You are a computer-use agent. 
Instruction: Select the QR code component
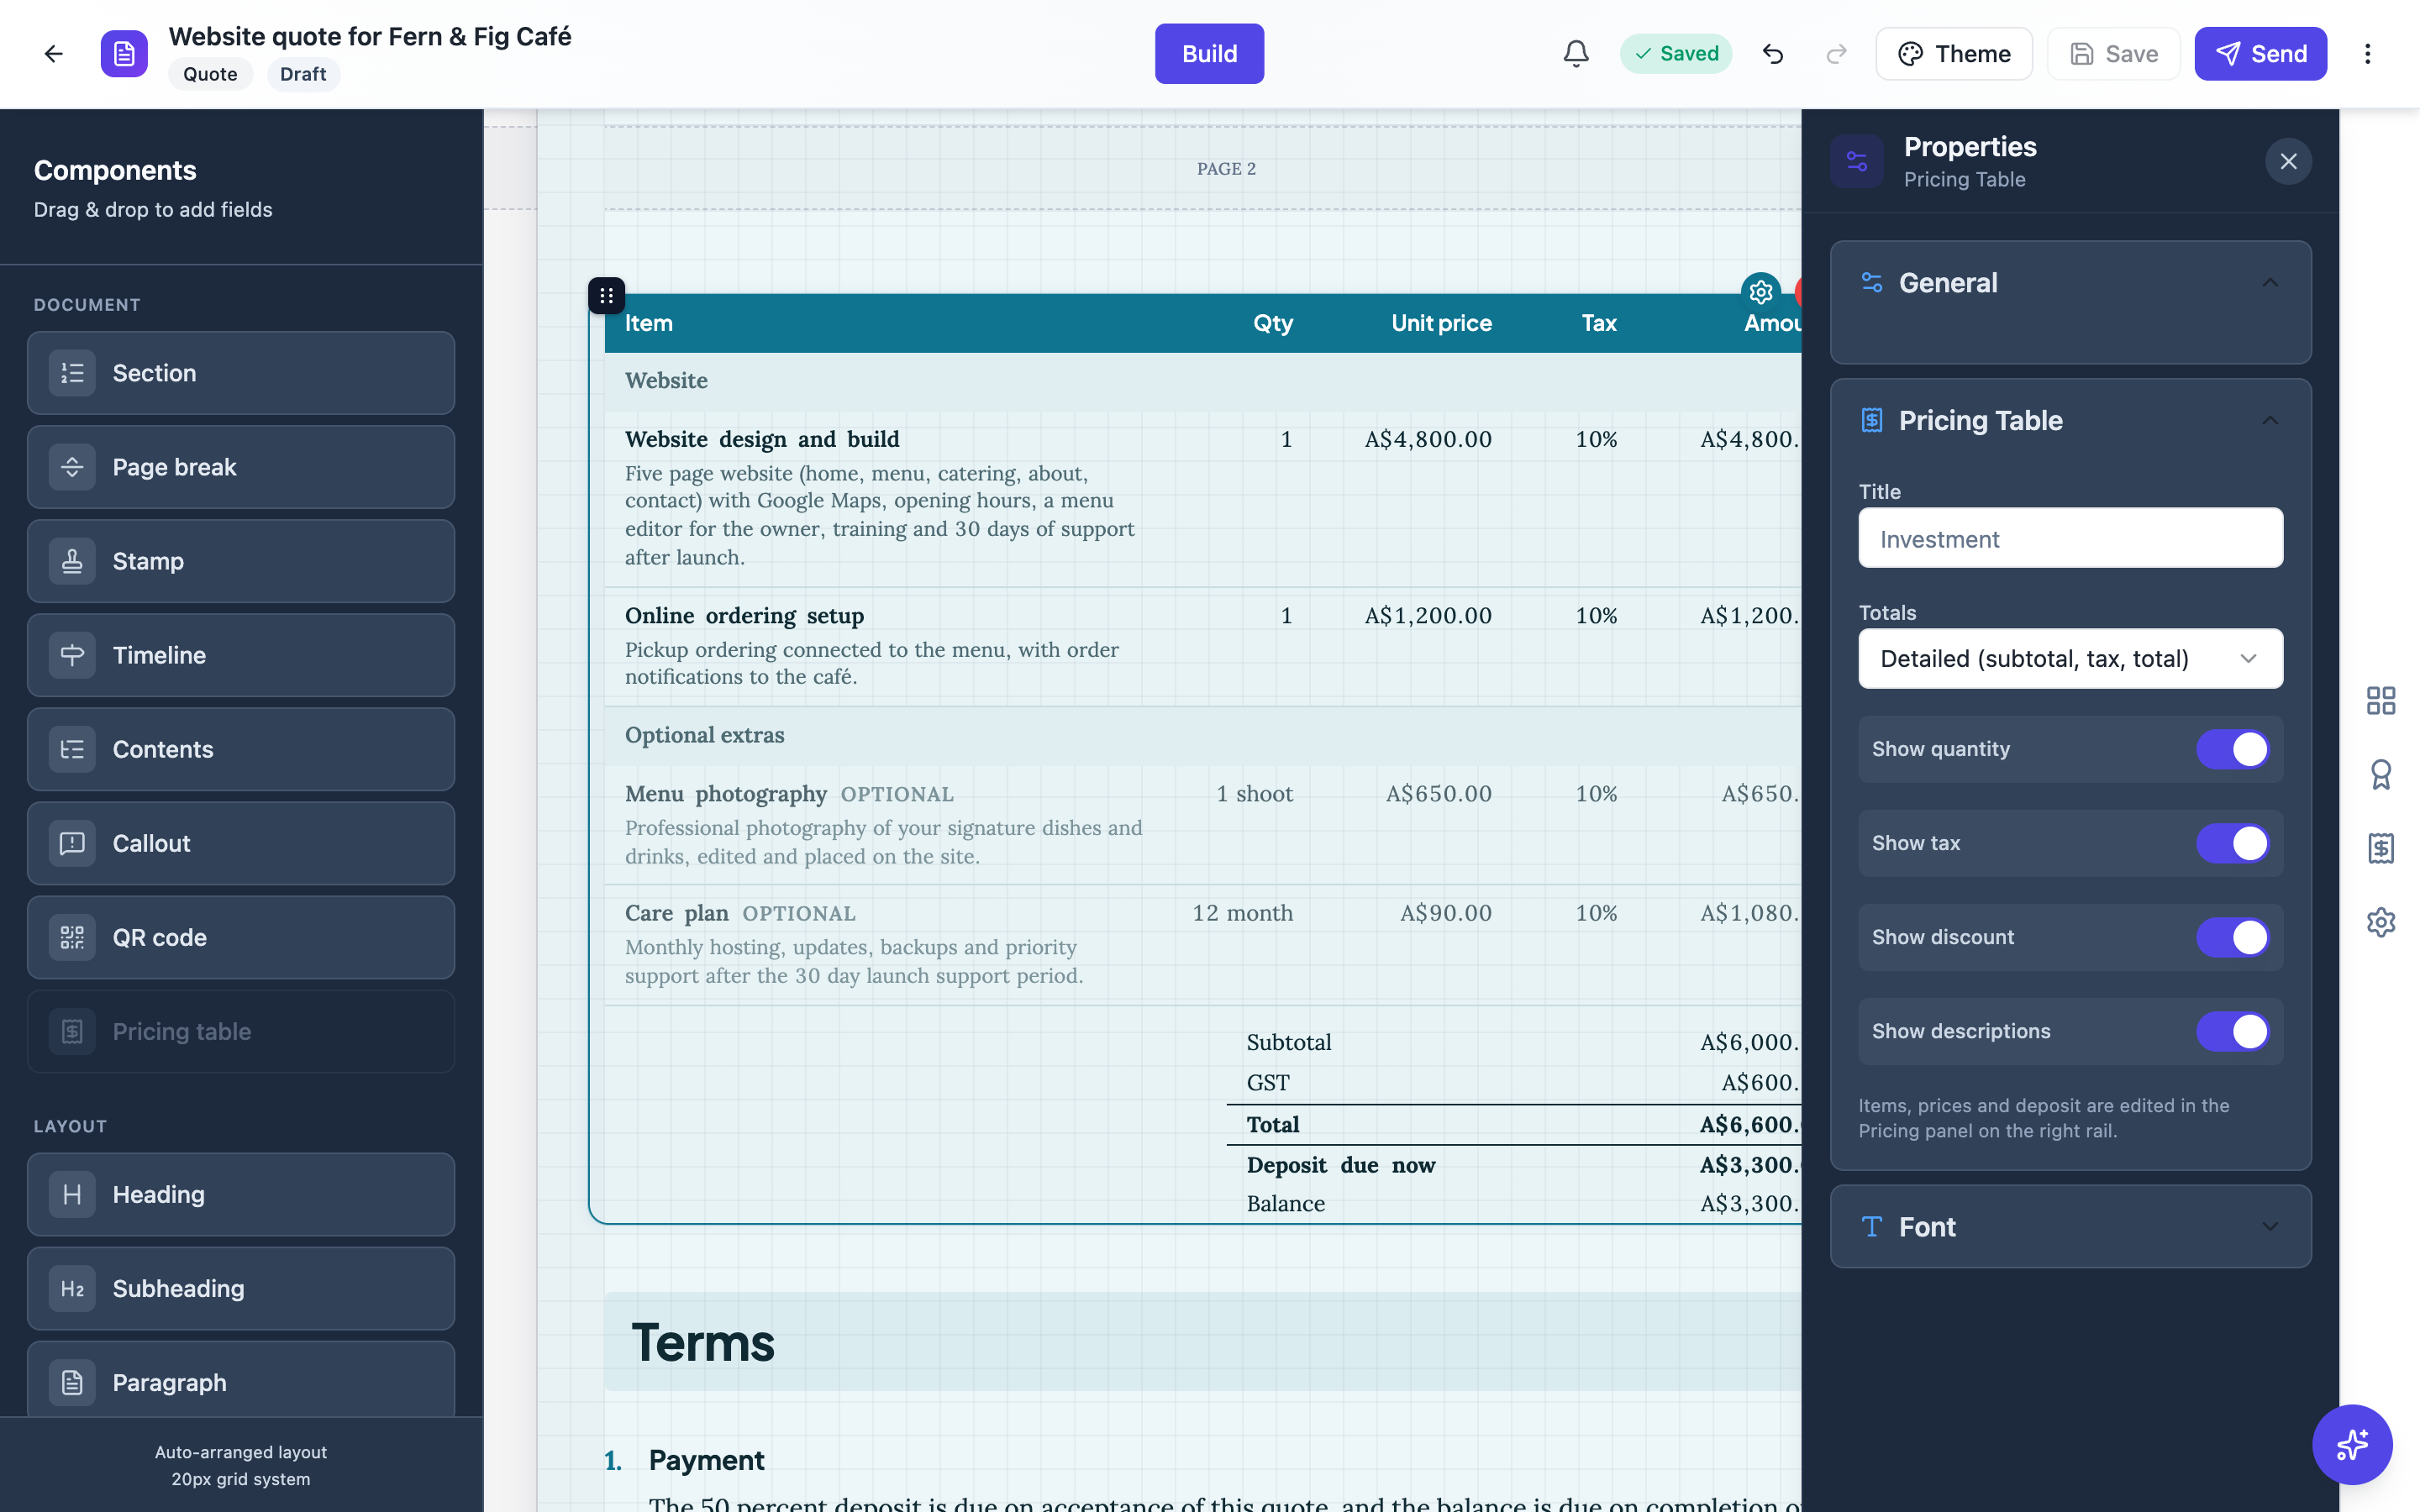(x=241, y=937)
